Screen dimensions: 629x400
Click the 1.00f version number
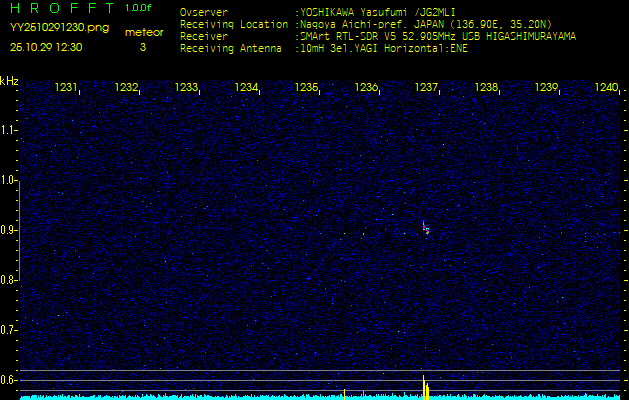click(139, 8)
